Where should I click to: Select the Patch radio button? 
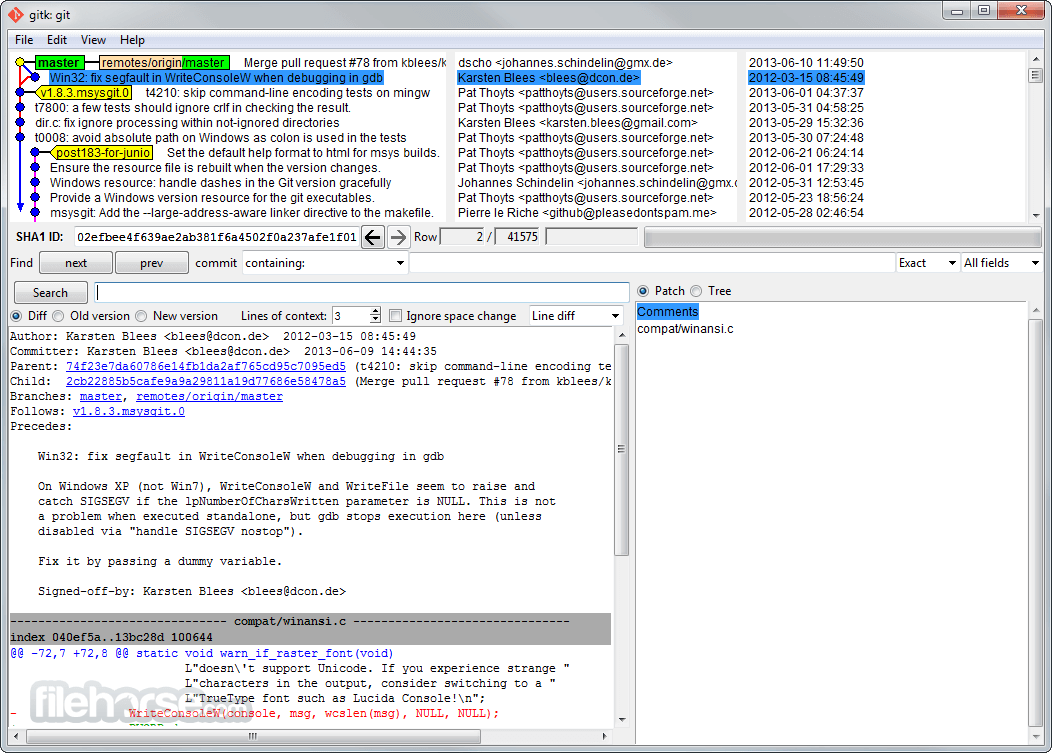643,291
